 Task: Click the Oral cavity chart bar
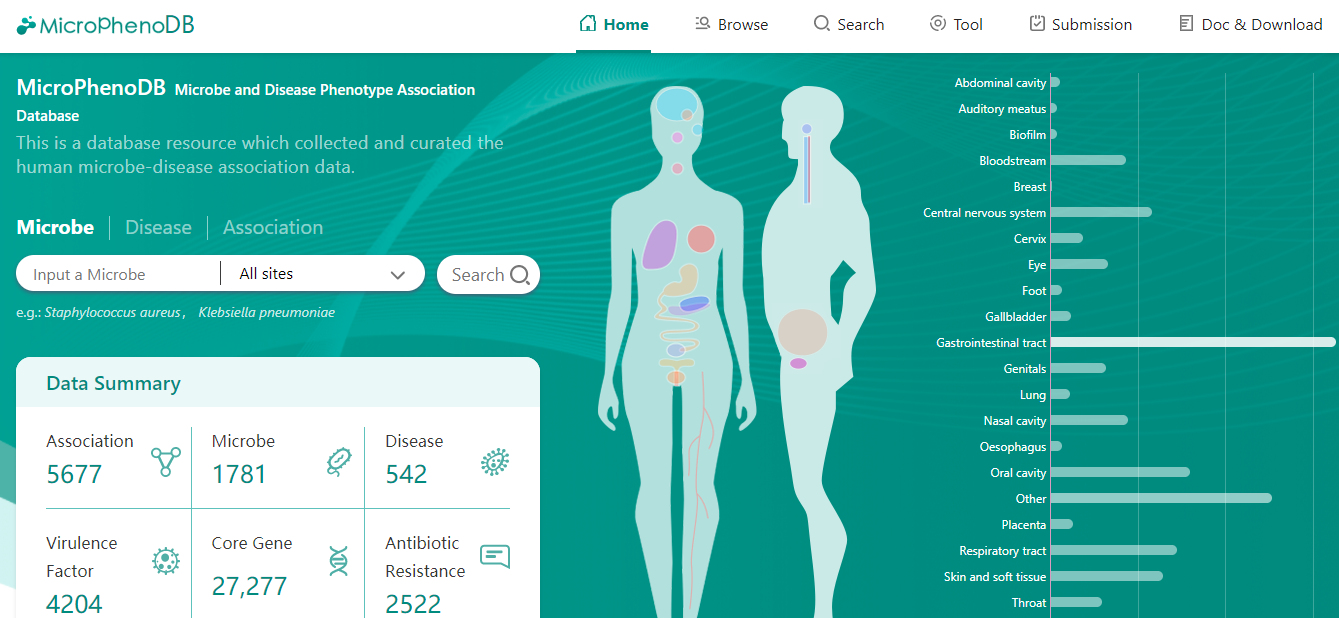[x=1120, y=472]
